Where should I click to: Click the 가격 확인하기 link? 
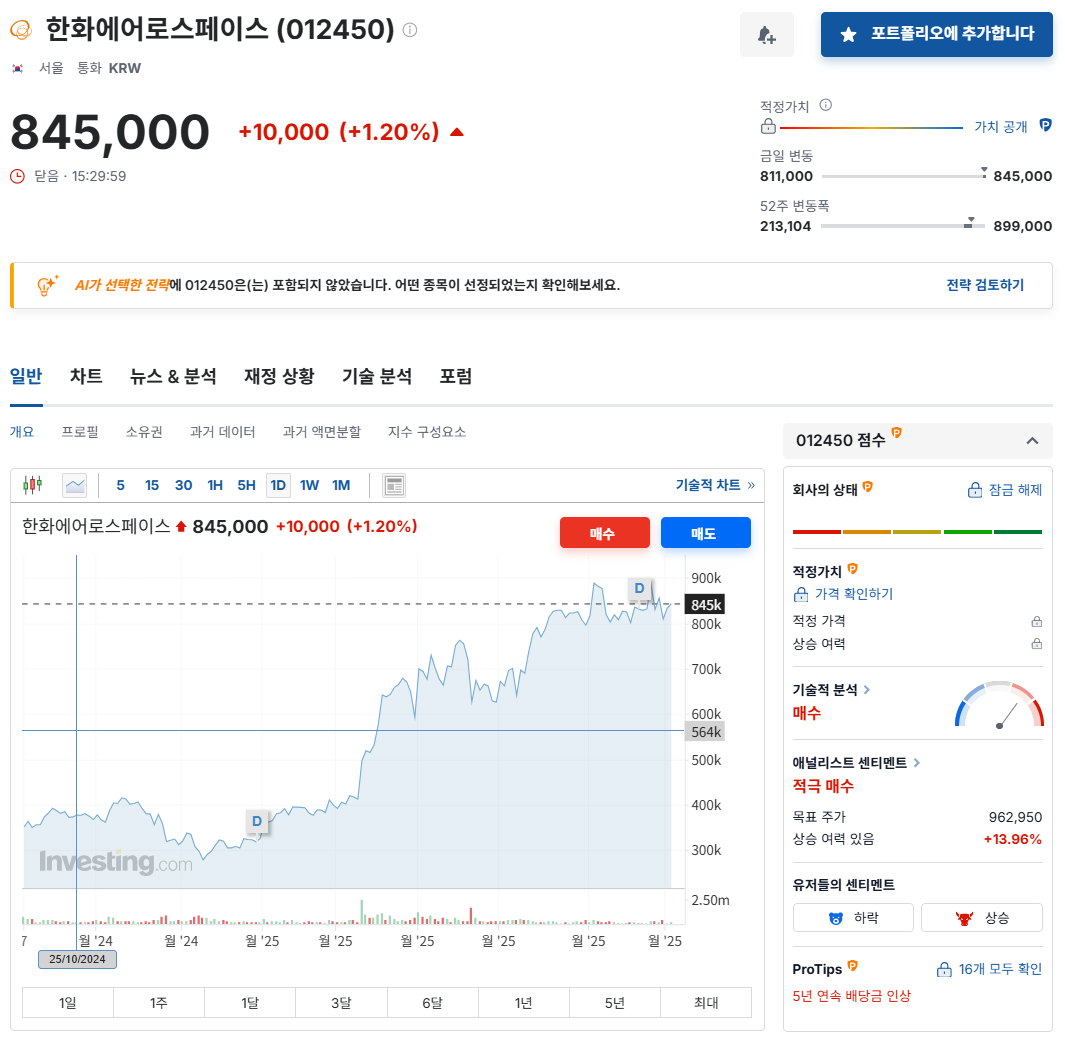point(843,594)
